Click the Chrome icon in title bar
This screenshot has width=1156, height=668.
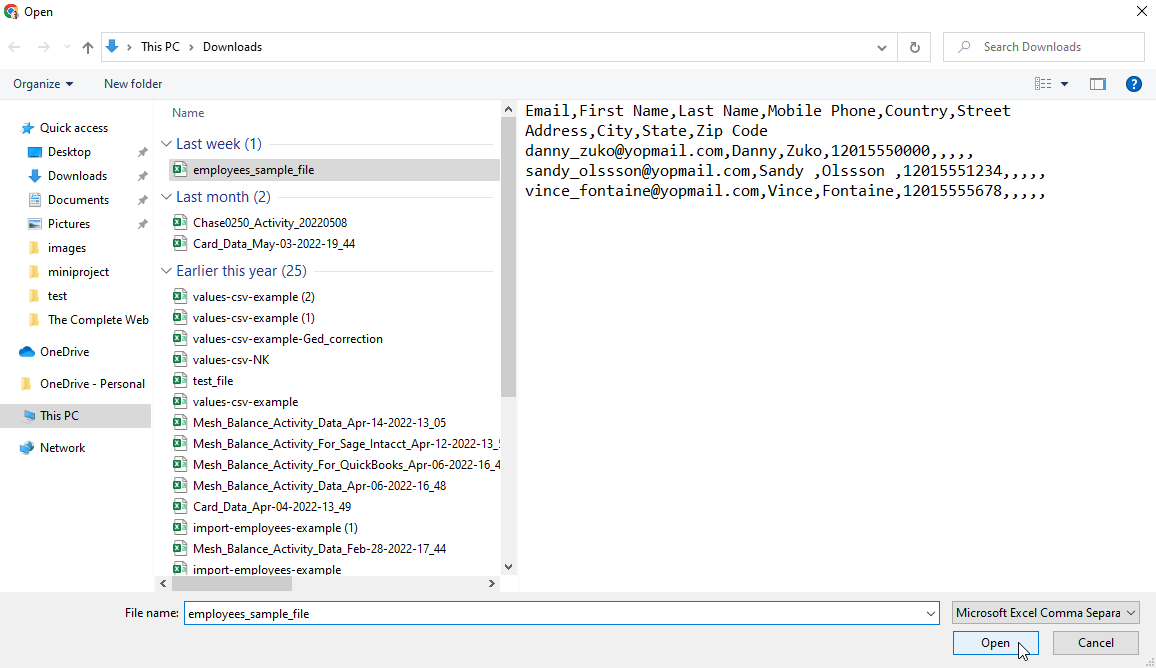(x=11, y=12)
